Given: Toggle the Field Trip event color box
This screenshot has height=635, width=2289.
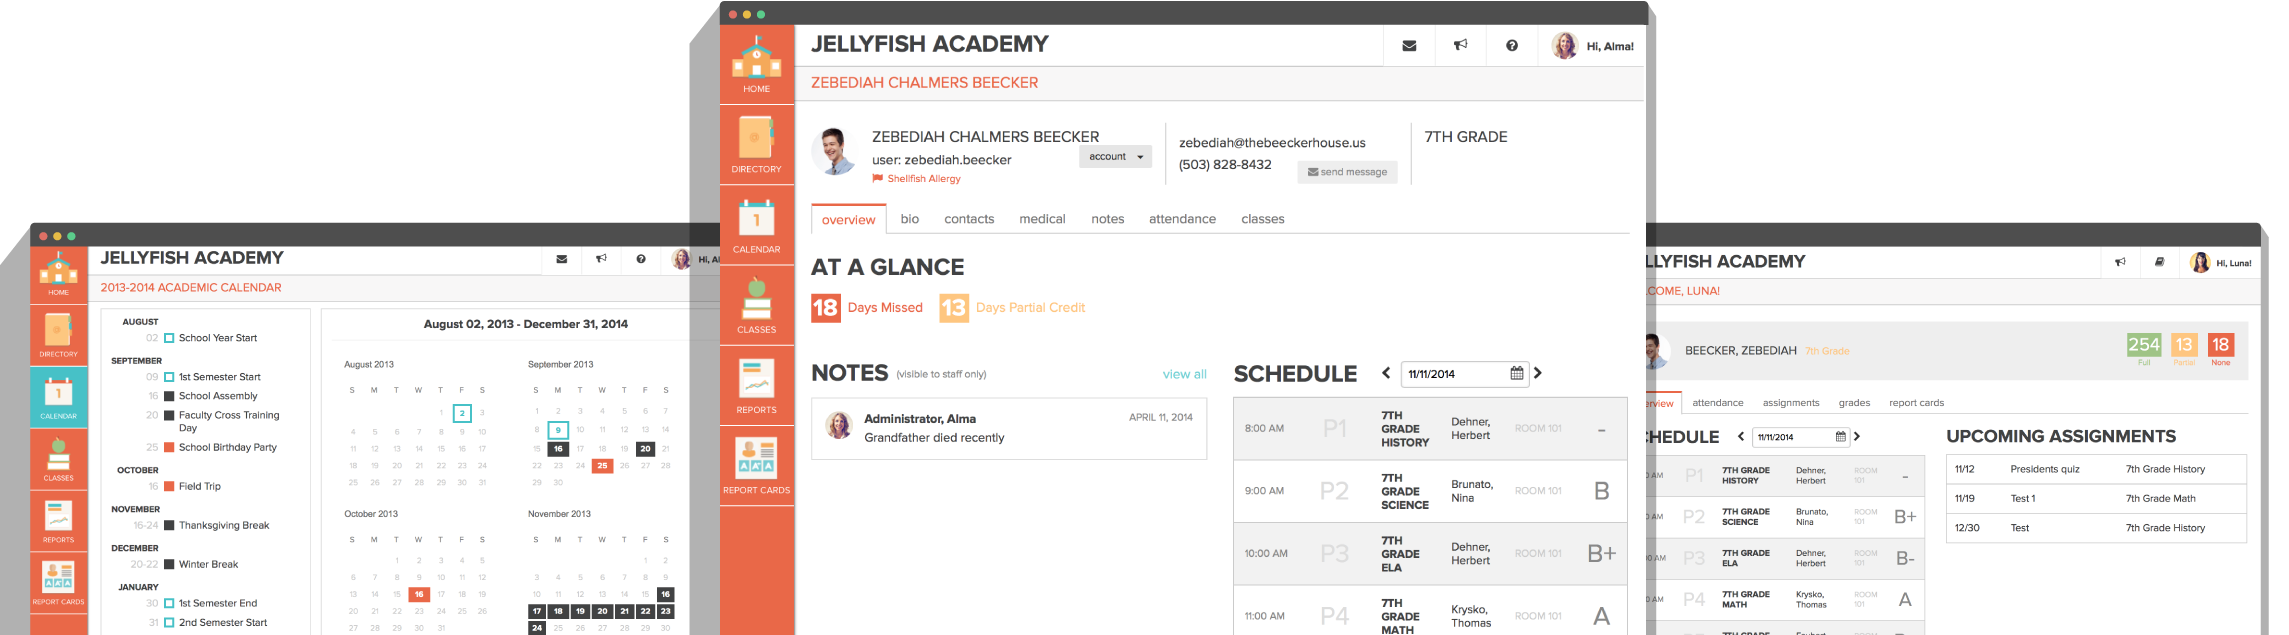Looking at the screenshot, I should click(x=170, y=486).
